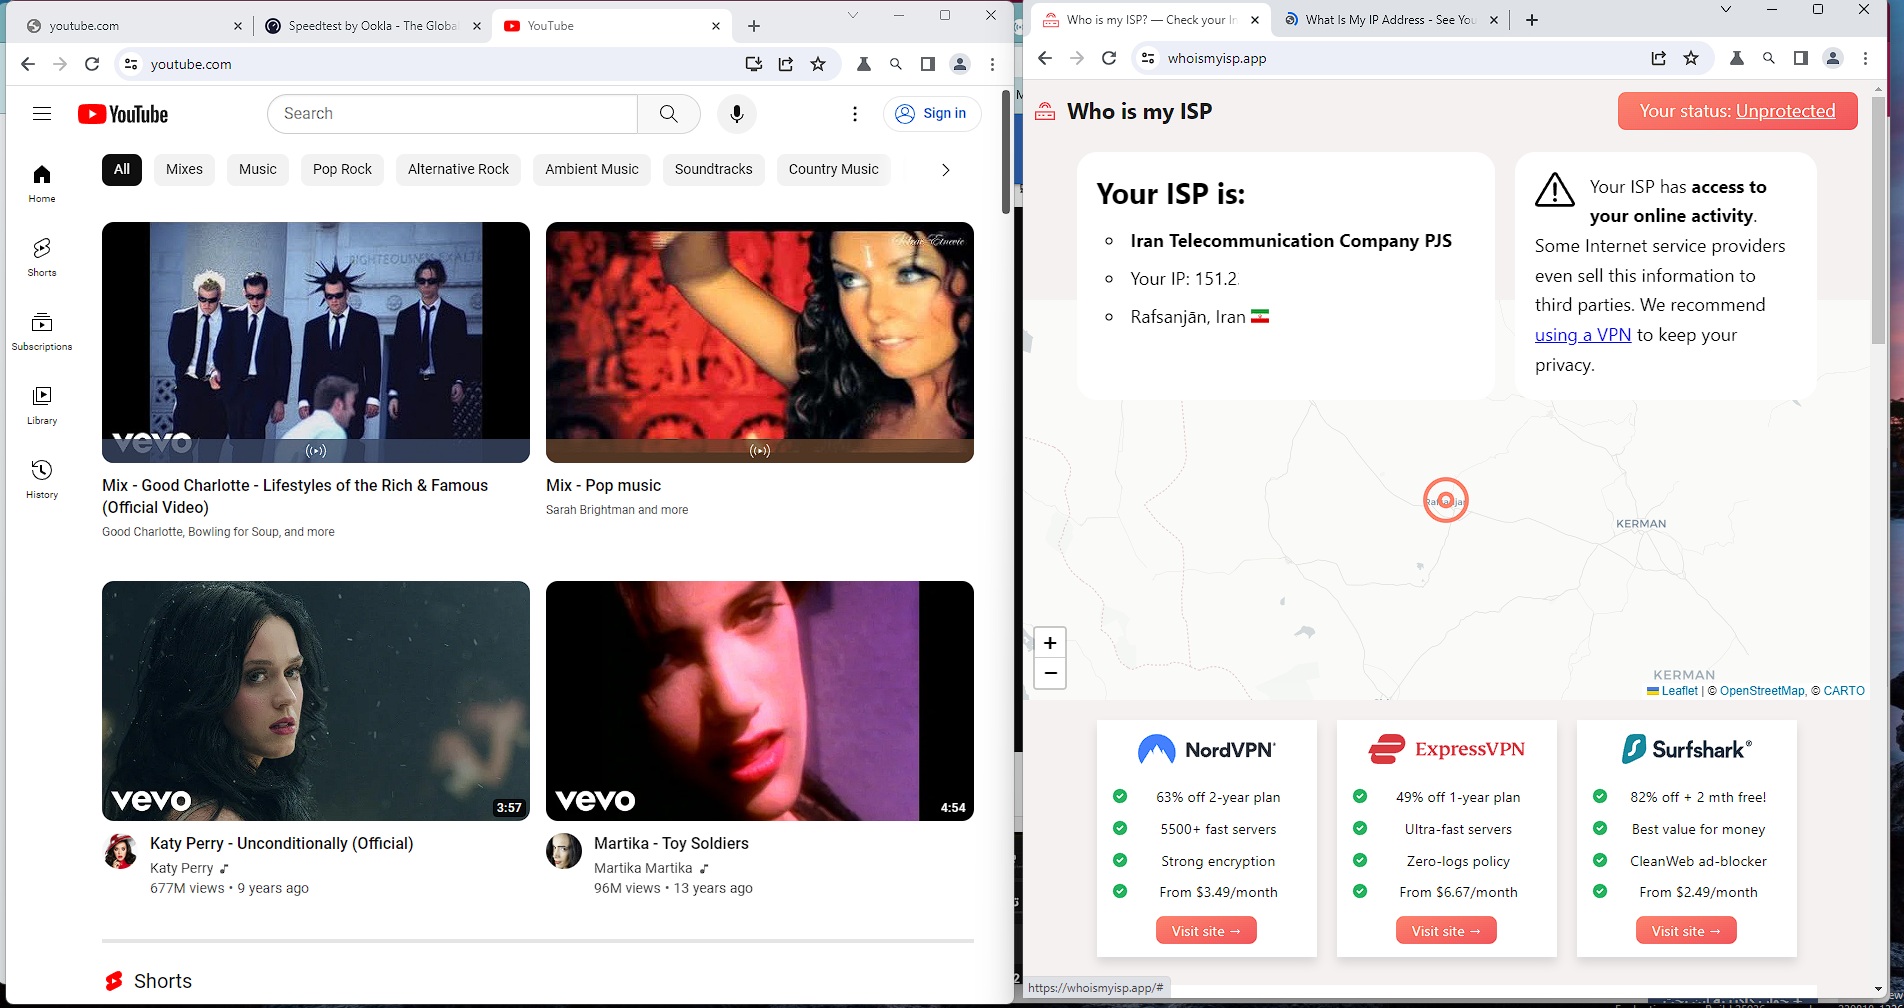Switch to the first youtube.com tab
1904x1008 pixels.
tap(134, 26)
